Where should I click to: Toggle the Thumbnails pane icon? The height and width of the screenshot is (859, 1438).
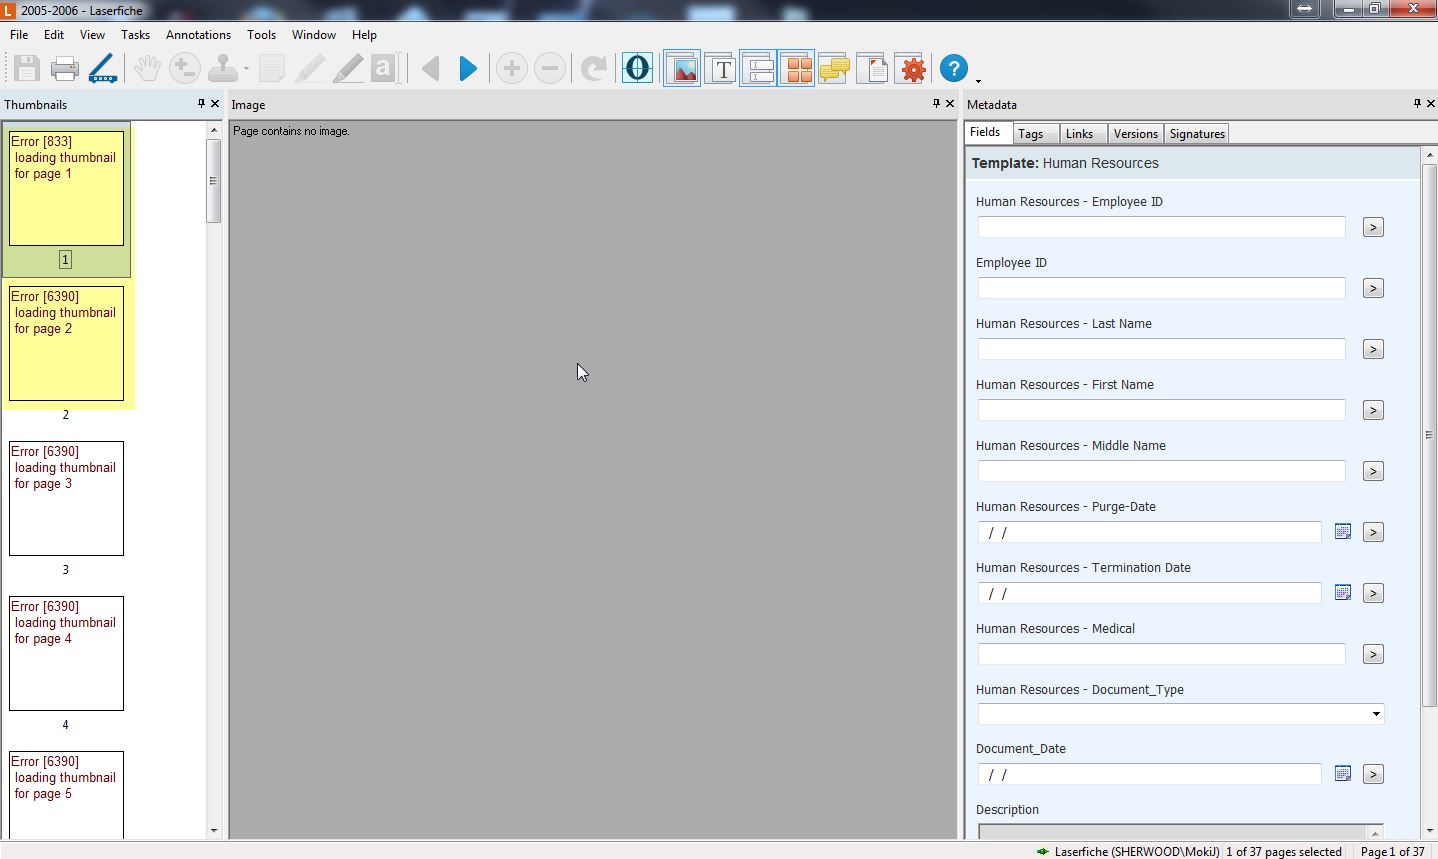coord(797,68)
